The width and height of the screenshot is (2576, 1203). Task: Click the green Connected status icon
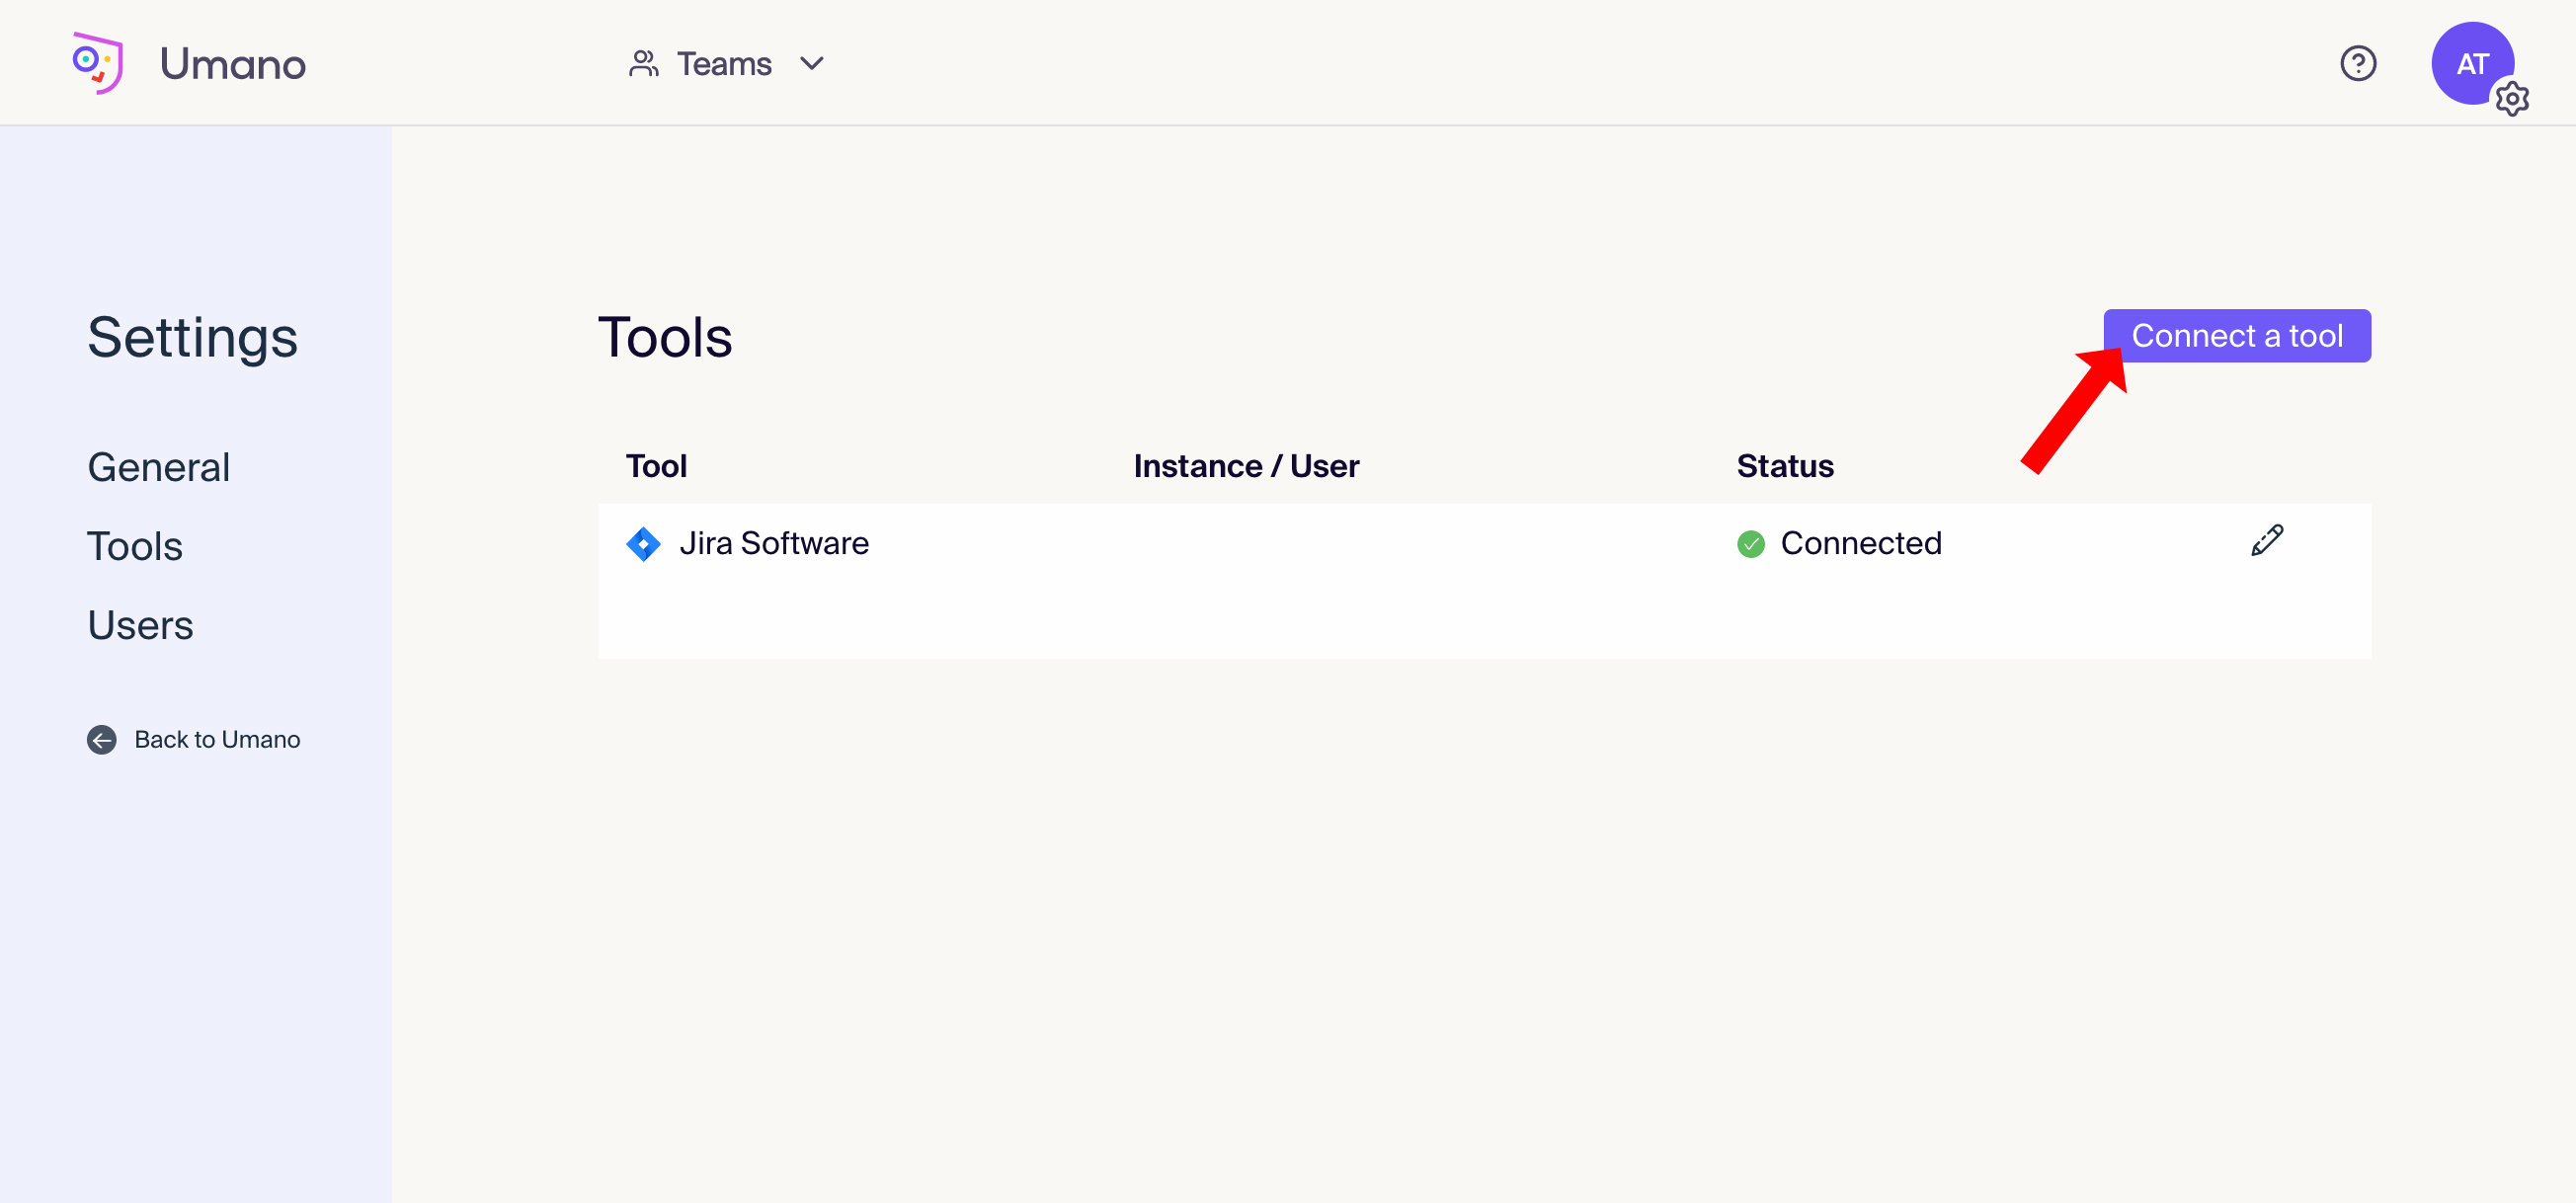(x=1750, y=543)
